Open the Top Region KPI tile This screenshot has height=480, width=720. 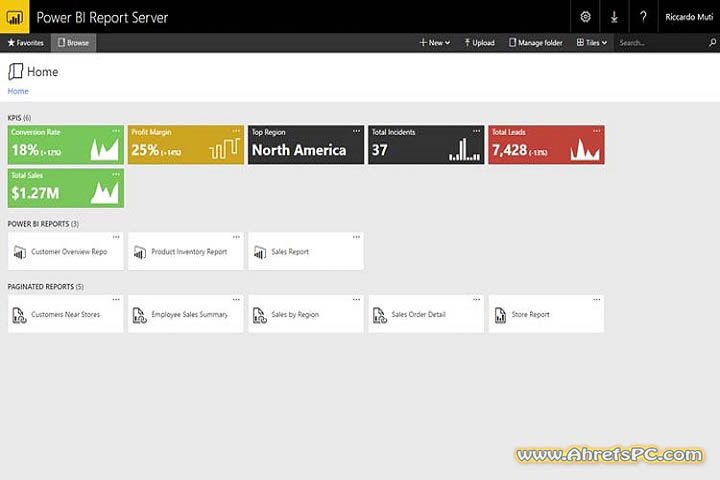pyautogui.click(x=306, y=145)
